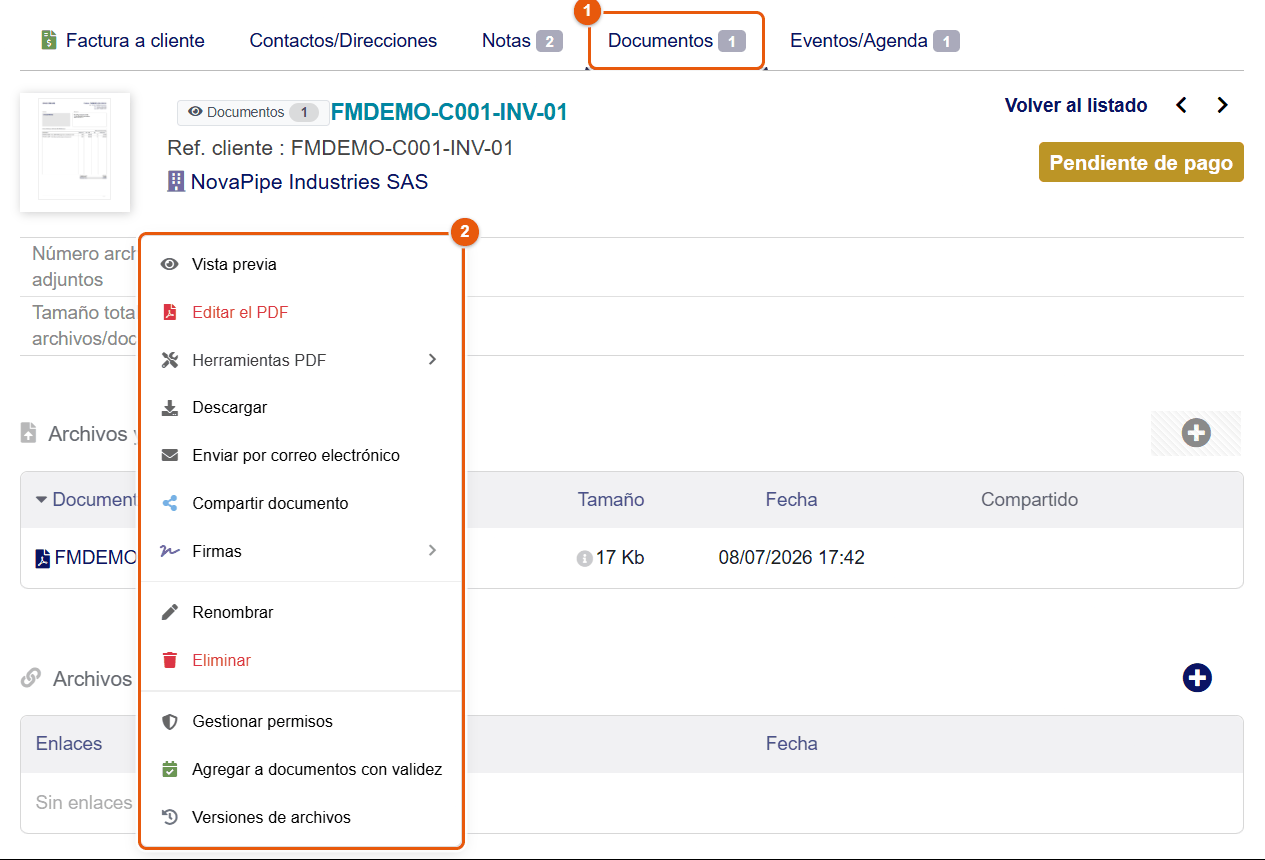Click the invoice icon on Factura a cliente tab

point(49,40)
